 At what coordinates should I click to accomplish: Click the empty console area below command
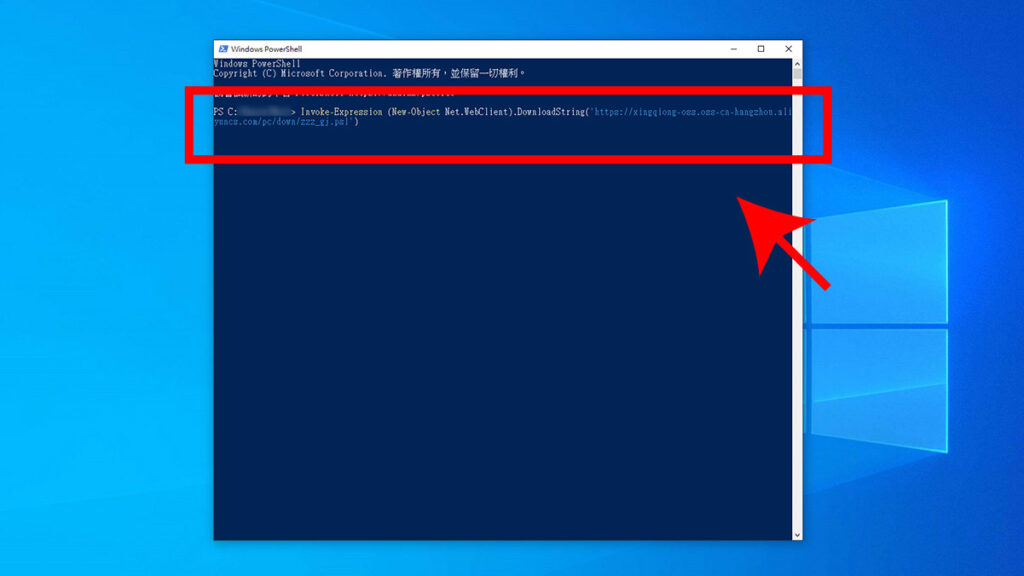(500, 350)
